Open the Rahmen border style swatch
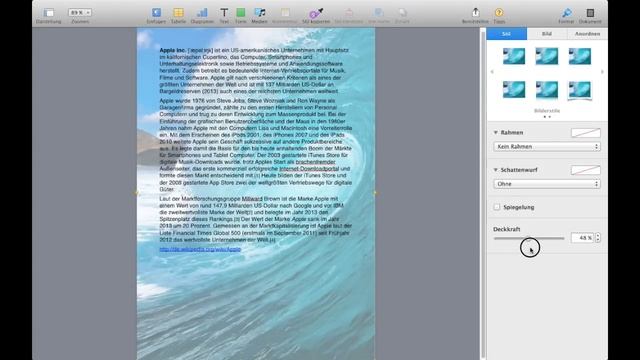The height and width of the screenshot is (360, 640). pos(586,133)
